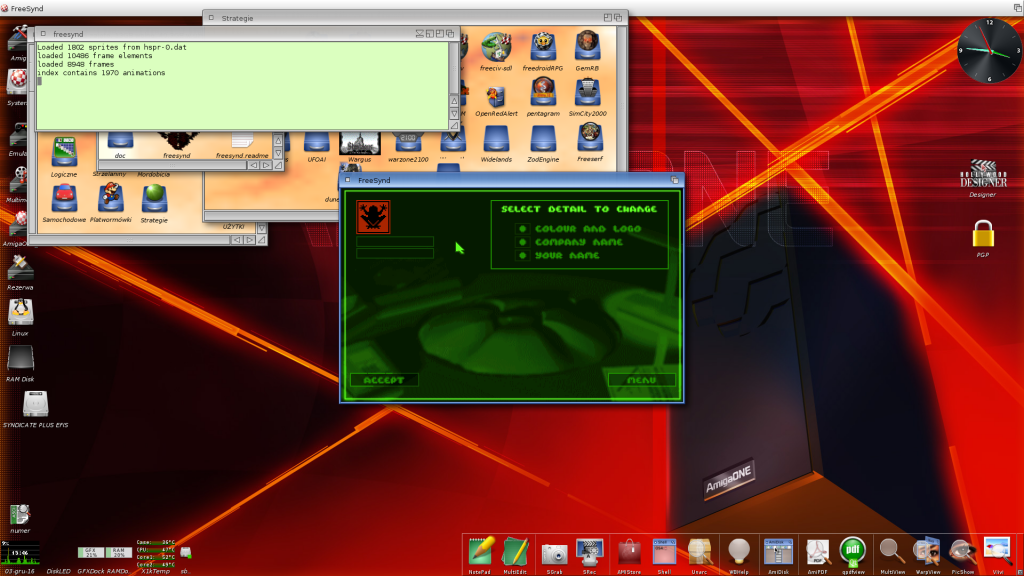Viewport: 1024px width, 576px height.
Task: Open the SYNDICATE PLUS EFIS disk icon
Action: point(35,406)
